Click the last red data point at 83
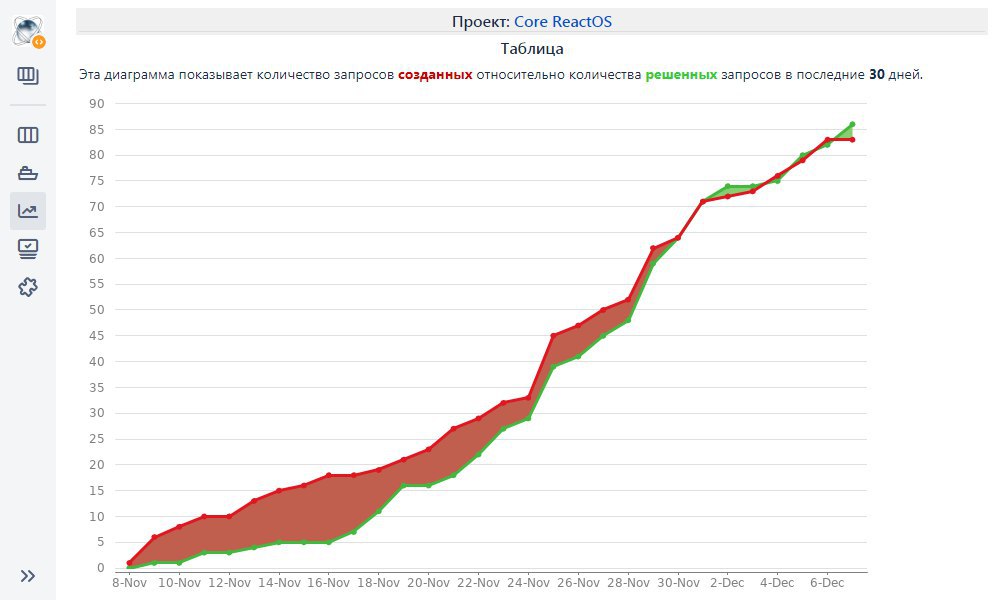This screenshot has width=1000, height=600. (852, 140)
